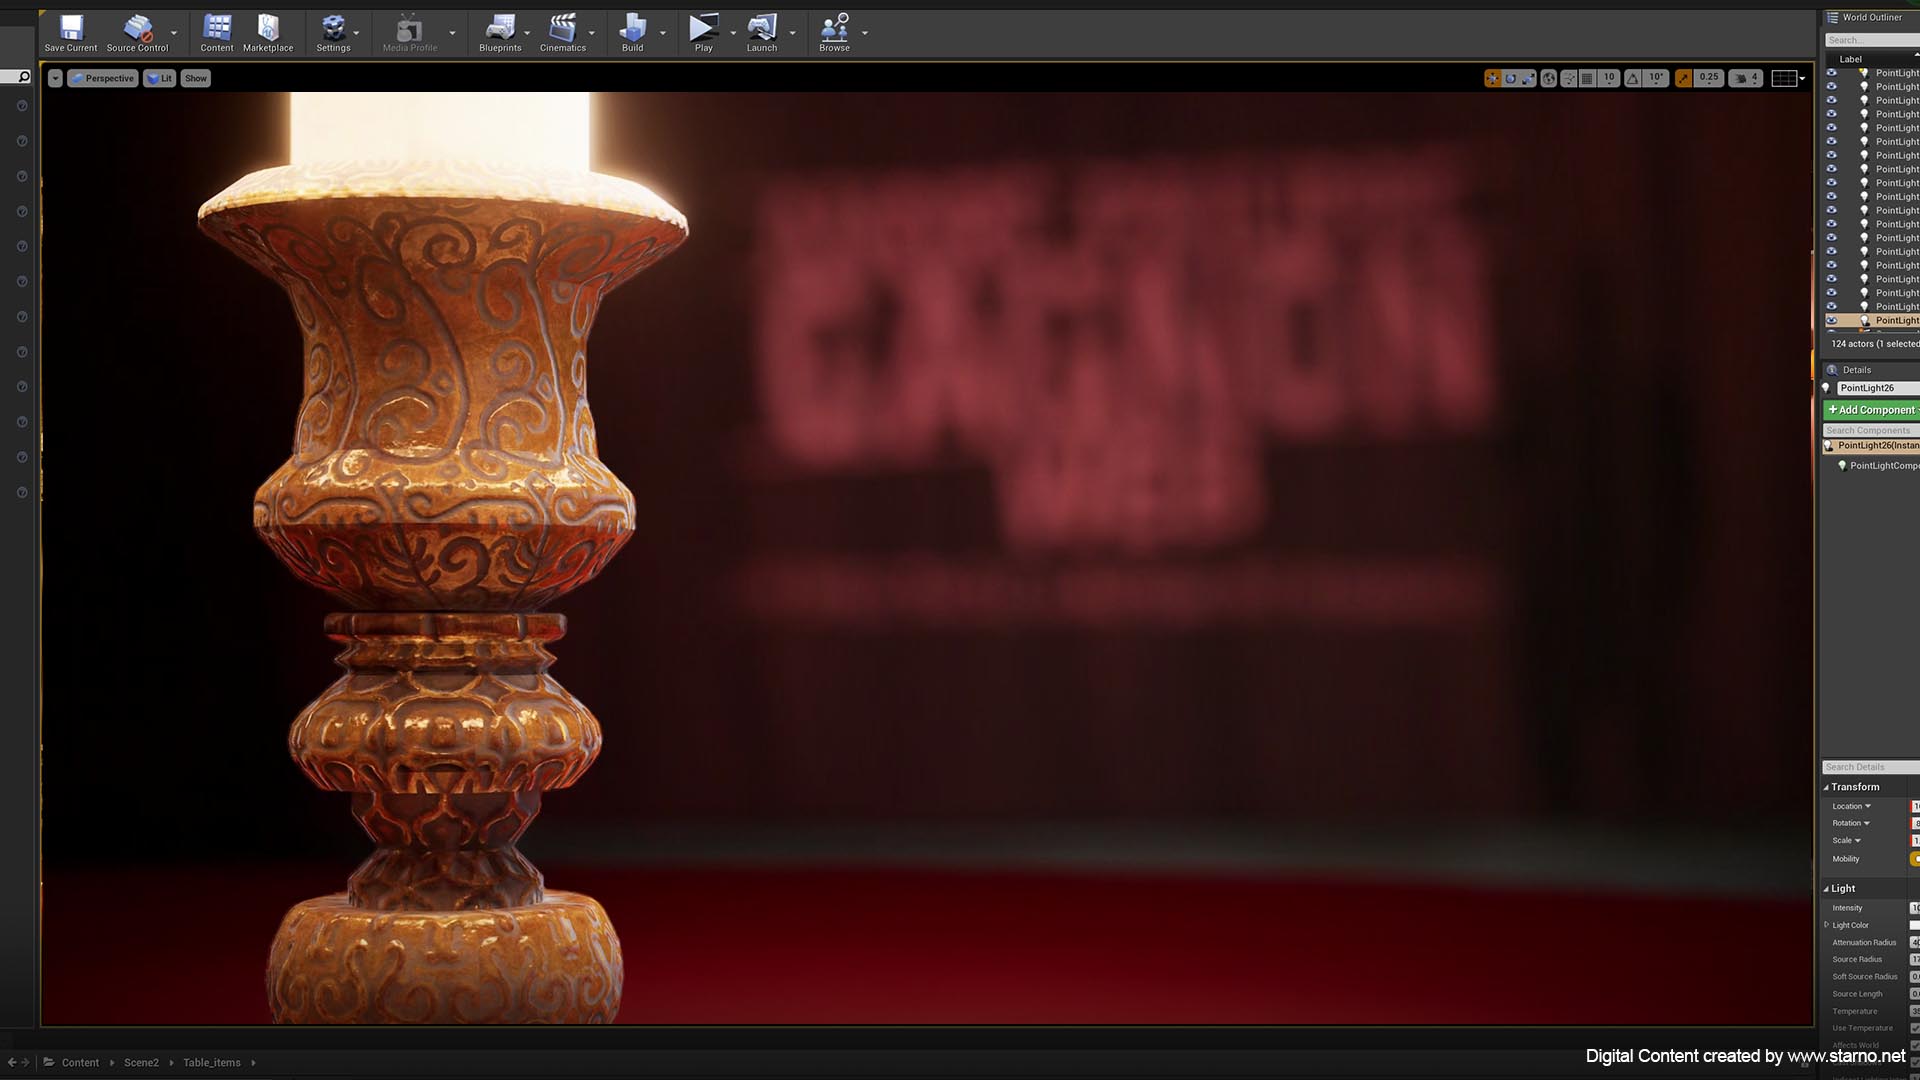Click the Light Color white swatch

[x=1914, y=925]
